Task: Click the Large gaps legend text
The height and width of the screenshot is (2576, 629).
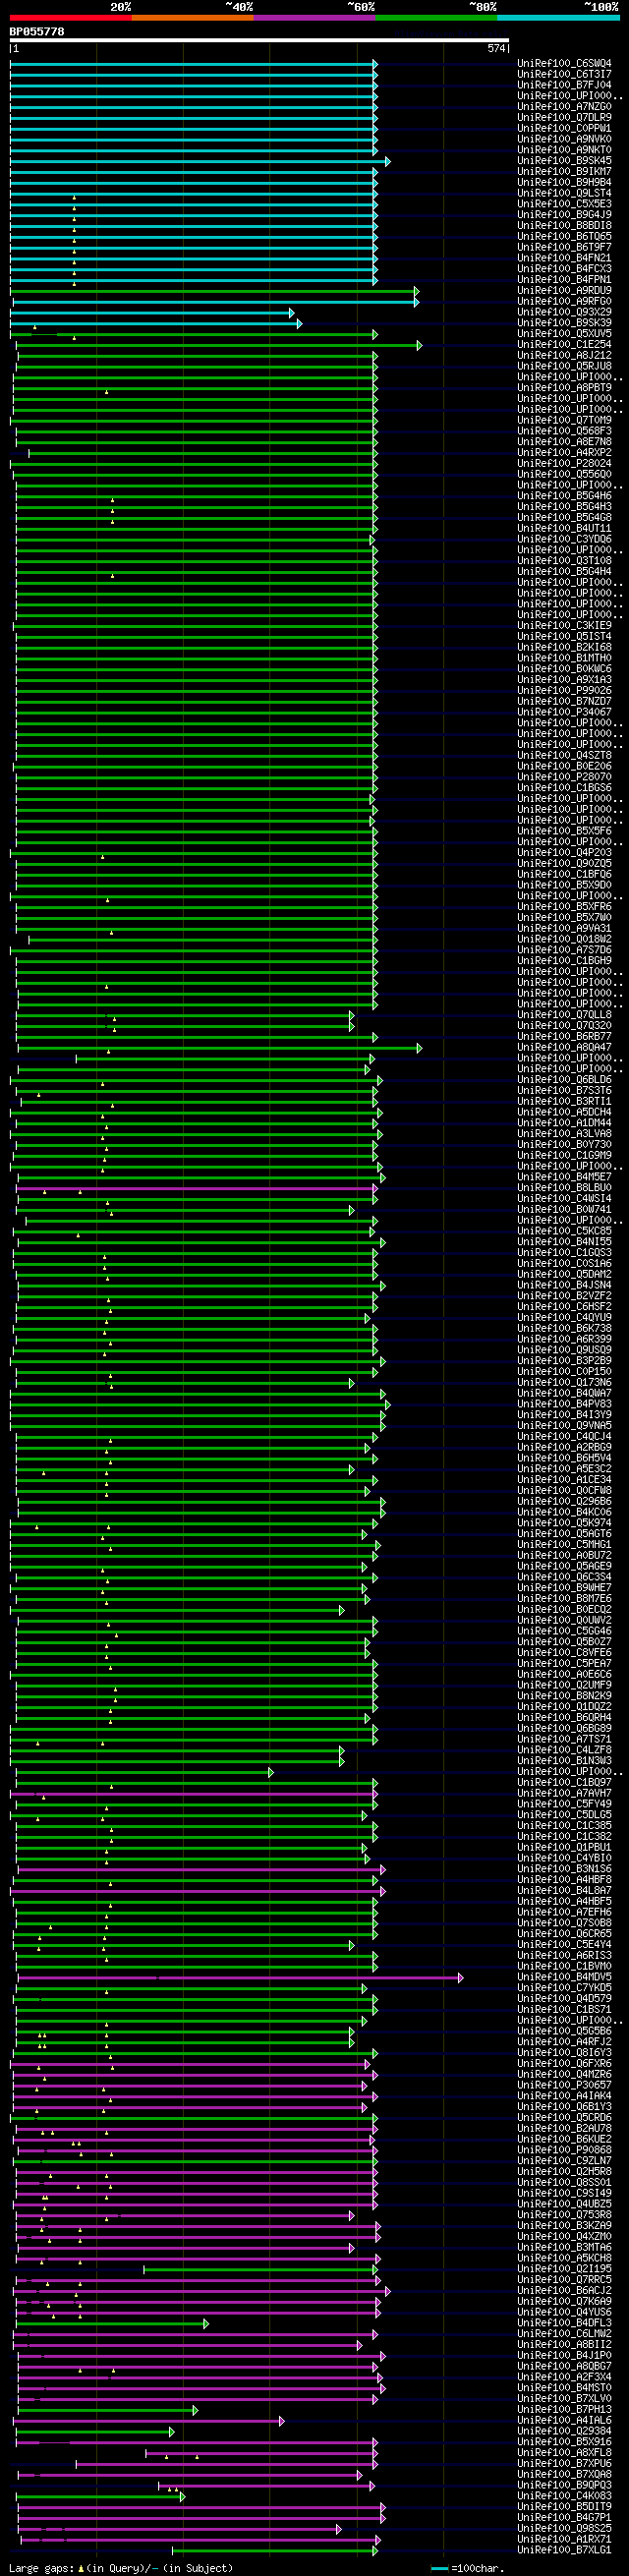Action: tap(120, 2569)
